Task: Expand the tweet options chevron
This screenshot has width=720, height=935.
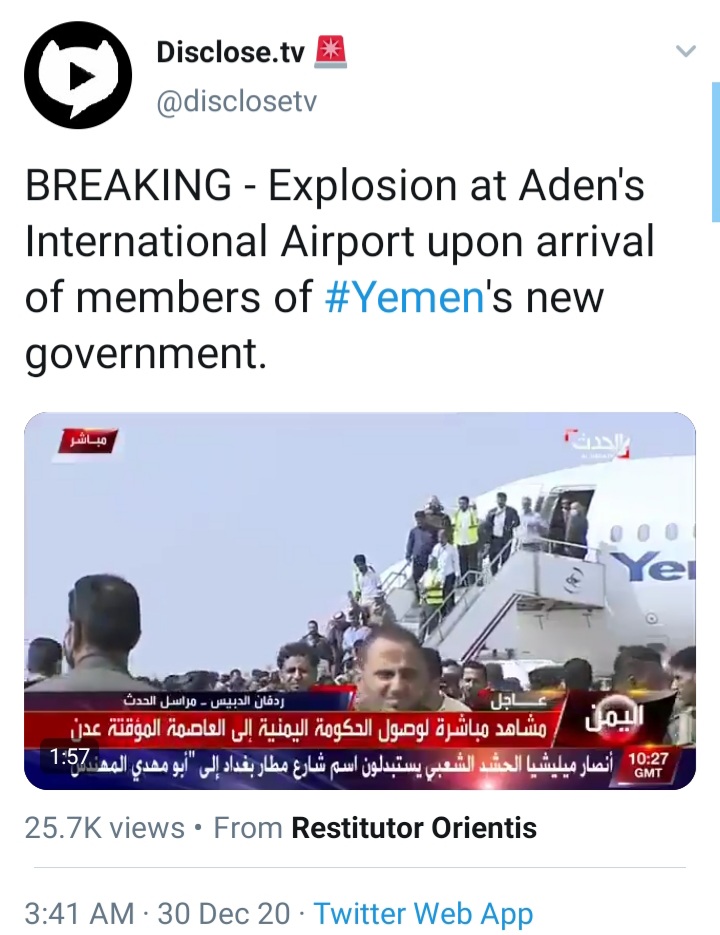Action: pyautogui.click(x=686, y=51)
